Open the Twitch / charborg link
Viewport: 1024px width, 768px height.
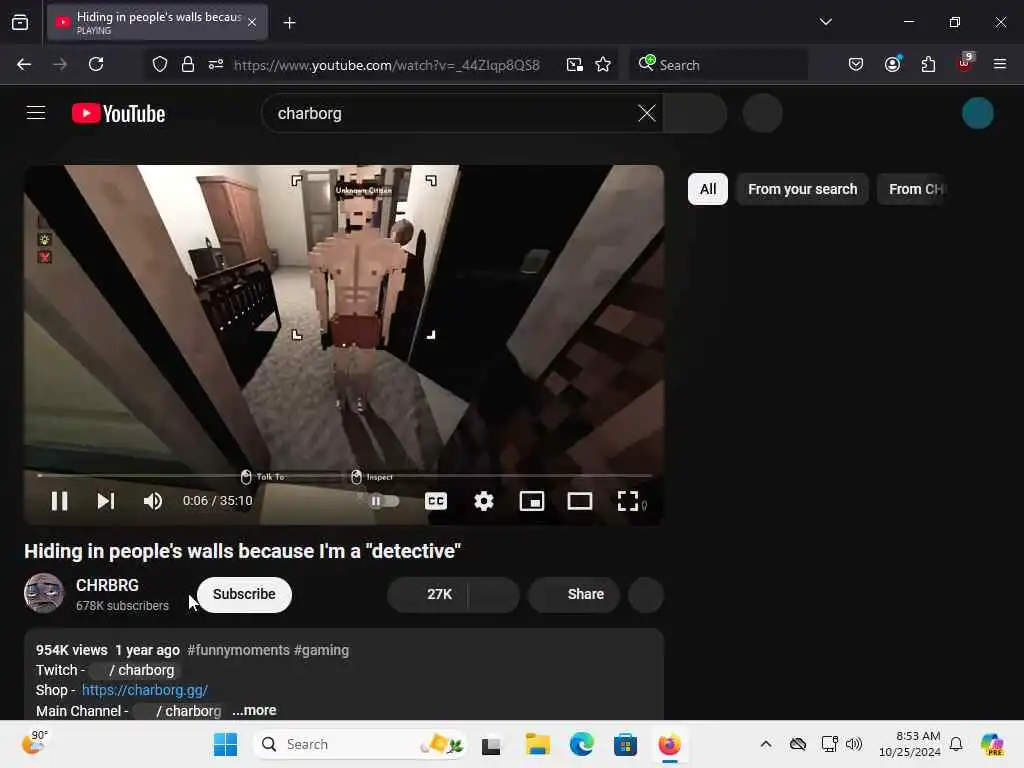point(136,670)
